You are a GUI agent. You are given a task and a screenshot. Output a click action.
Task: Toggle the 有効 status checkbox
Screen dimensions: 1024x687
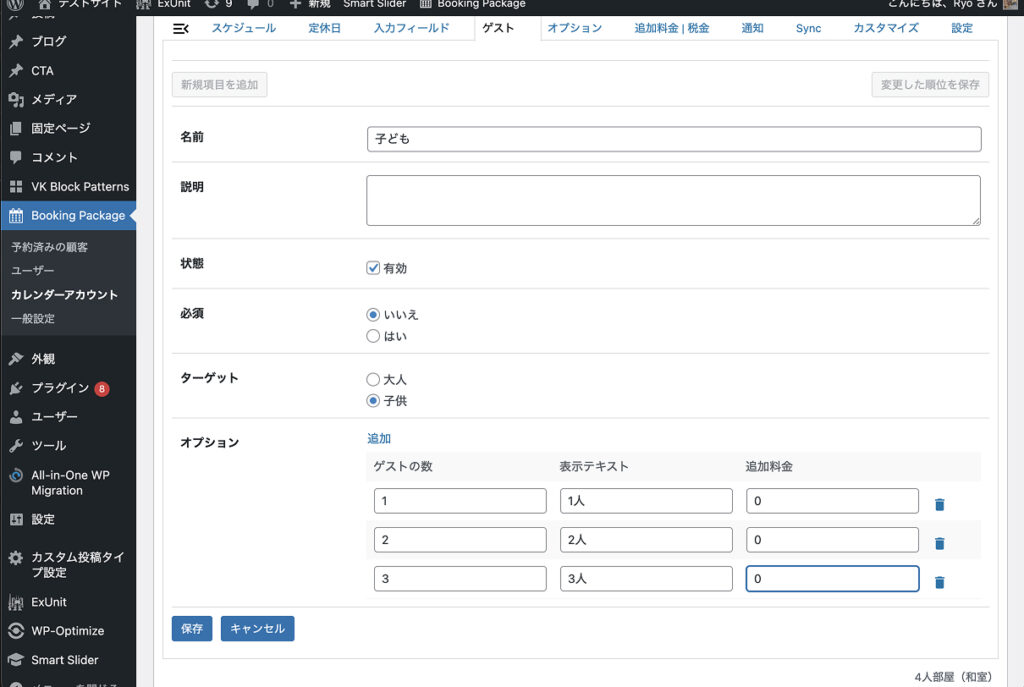pos(373,268)
